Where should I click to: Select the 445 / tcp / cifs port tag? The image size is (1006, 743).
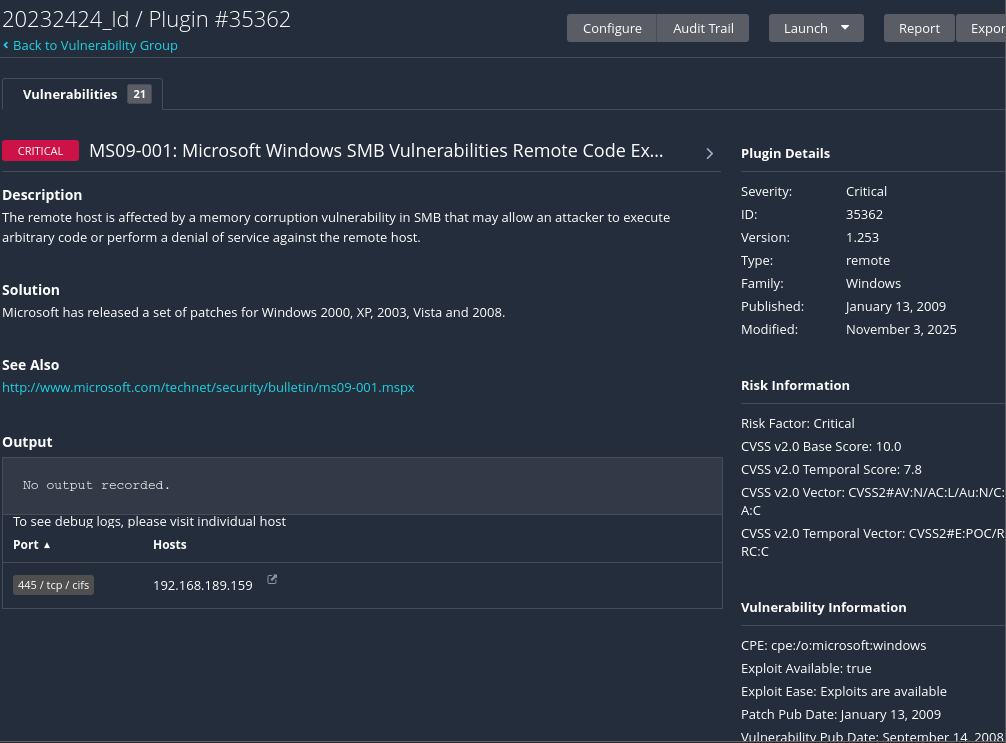[x=53, y=585]
